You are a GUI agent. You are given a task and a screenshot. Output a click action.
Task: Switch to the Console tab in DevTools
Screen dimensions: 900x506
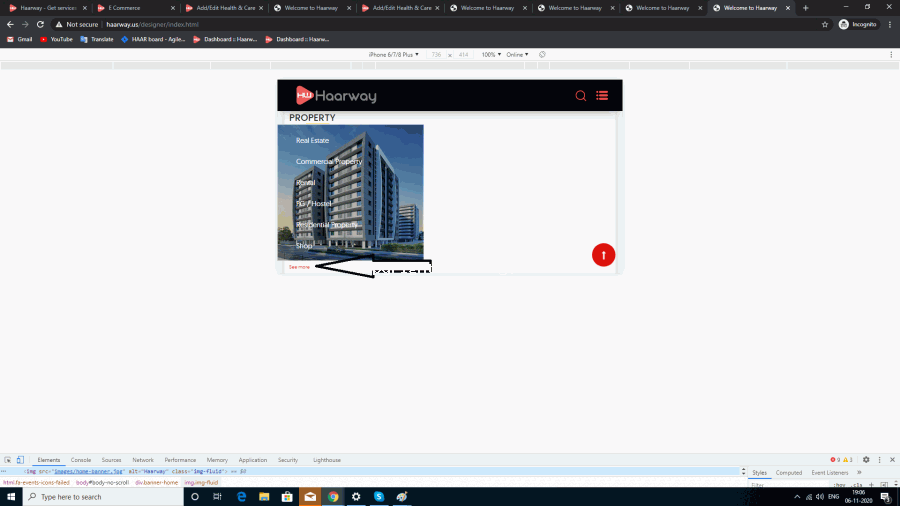click(x=81, y=460)
